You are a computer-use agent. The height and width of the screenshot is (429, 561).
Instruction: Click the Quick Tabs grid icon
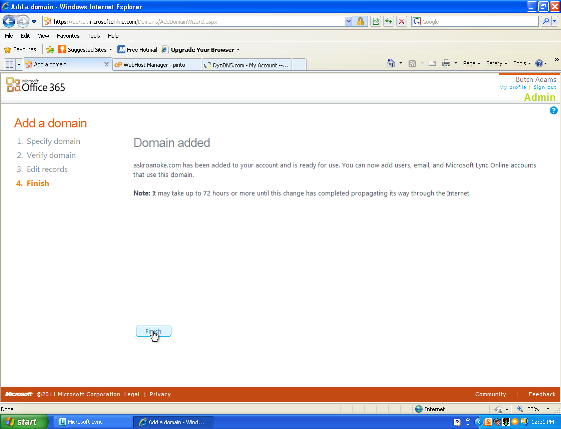coord(9,64)
